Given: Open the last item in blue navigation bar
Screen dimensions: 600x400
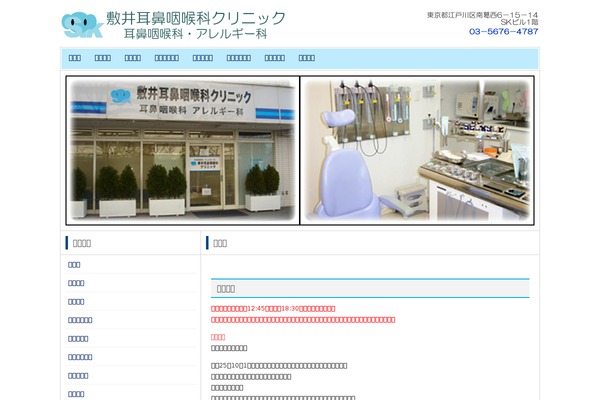Looking at the screenshot, I should tap(307, 58).
